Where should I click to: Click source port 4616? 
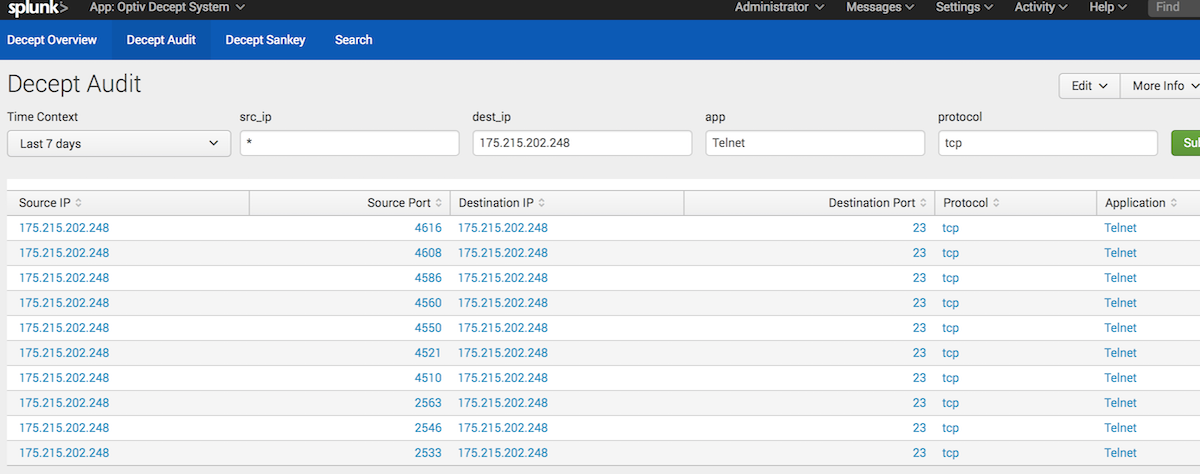(428, 228)
